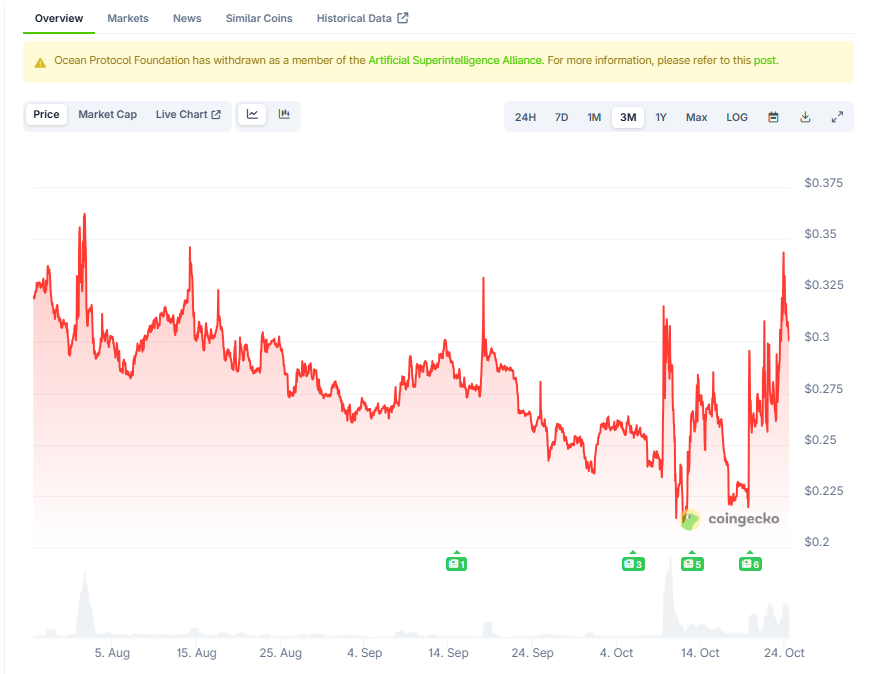Go to Similar Coins tab
881x674 pixels.
[x=259, y=18]
